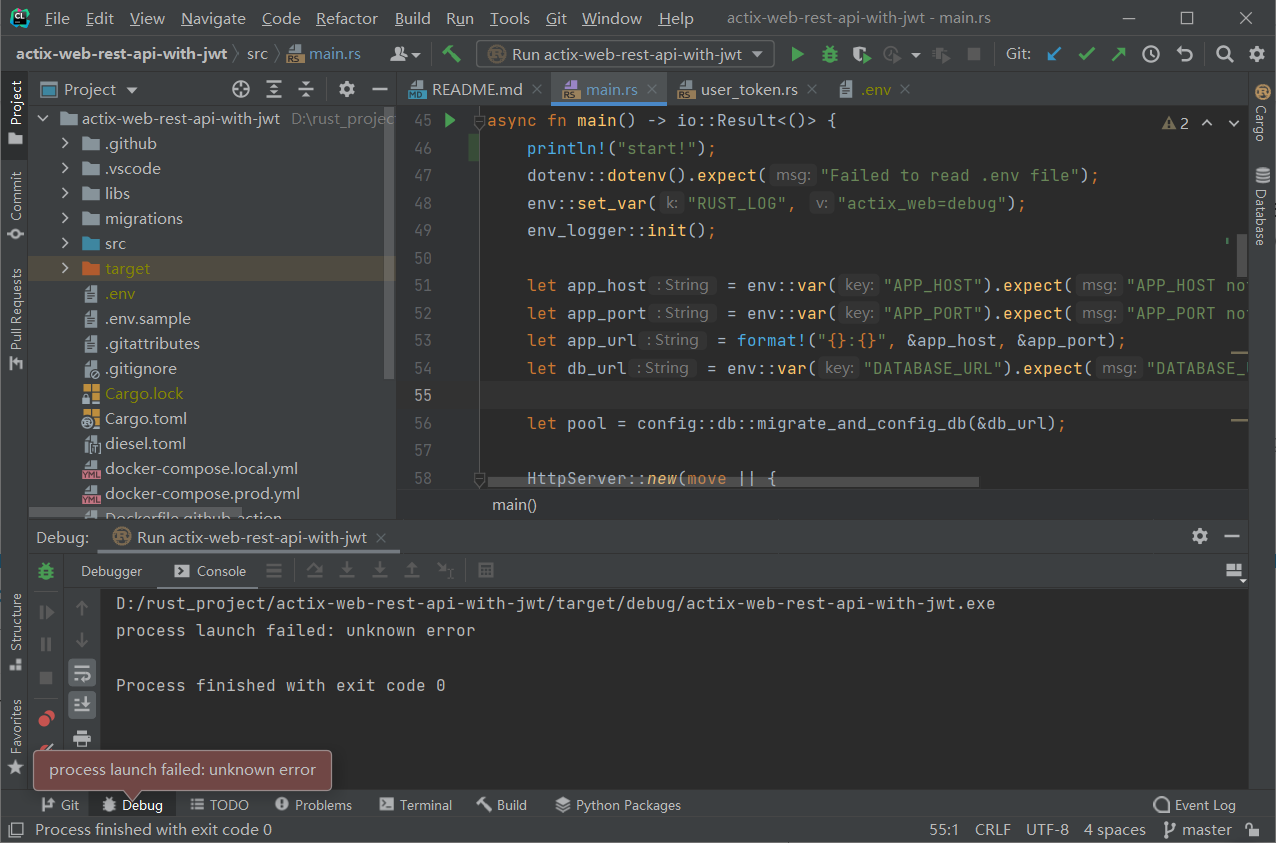
Task: Click the CRLF line separator indicator
Action: [992, 829]
